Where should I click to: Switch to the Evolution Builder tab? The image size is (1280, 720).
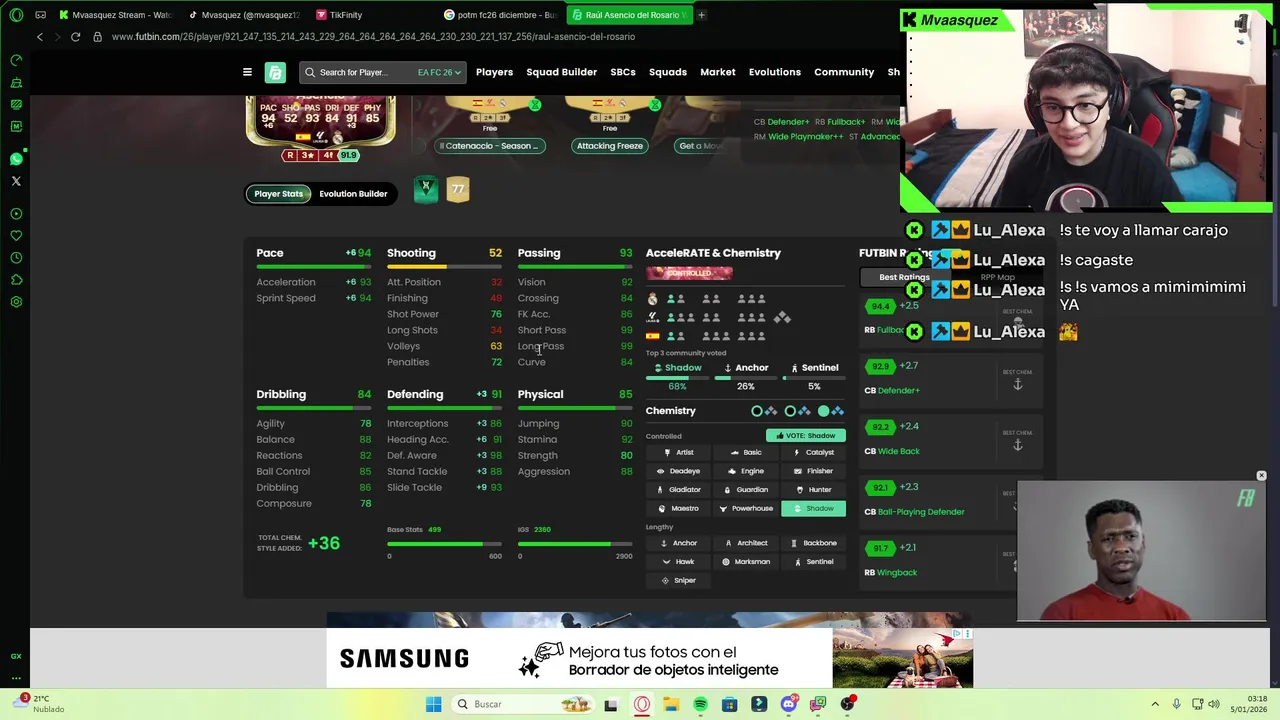[x=353, y=194]
